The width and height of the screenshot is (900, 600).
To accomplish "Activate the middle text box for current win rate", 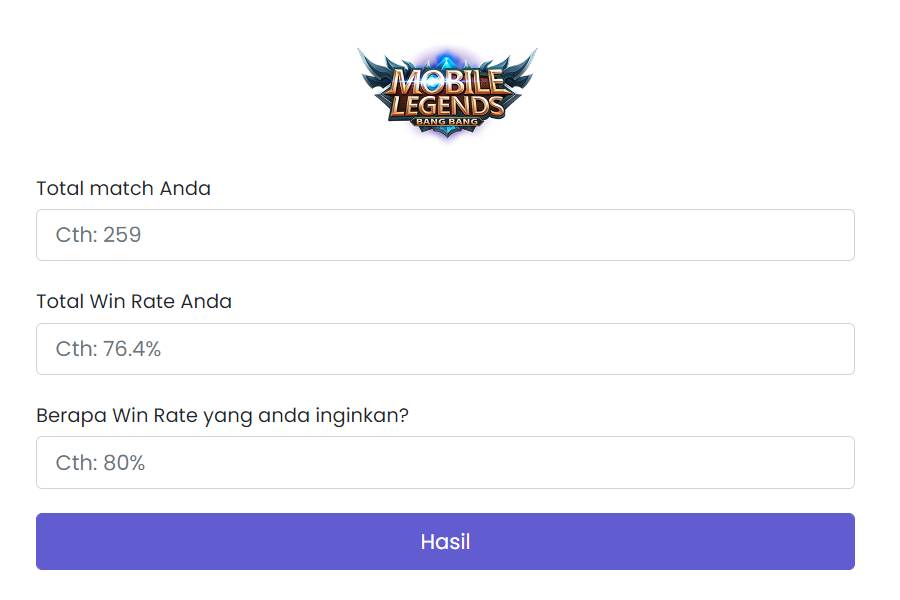I will point(445,349).
